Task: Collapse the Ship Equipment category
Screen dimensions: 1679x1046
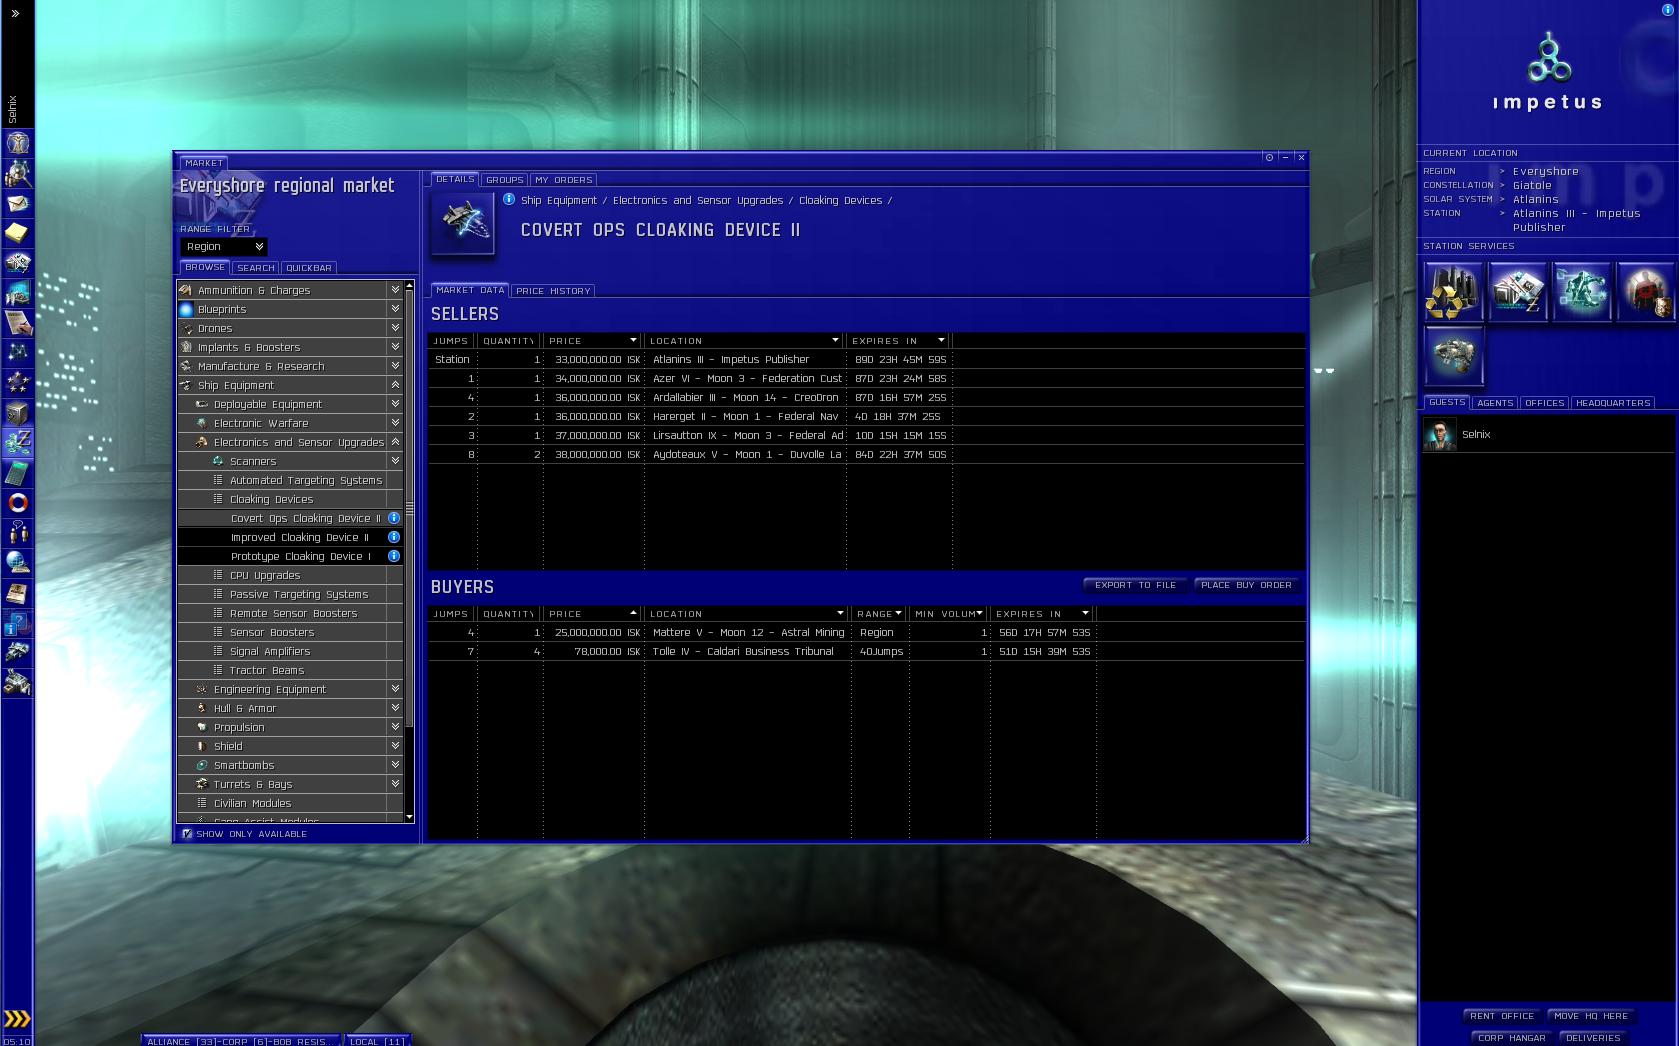Action: click(395, 385)
